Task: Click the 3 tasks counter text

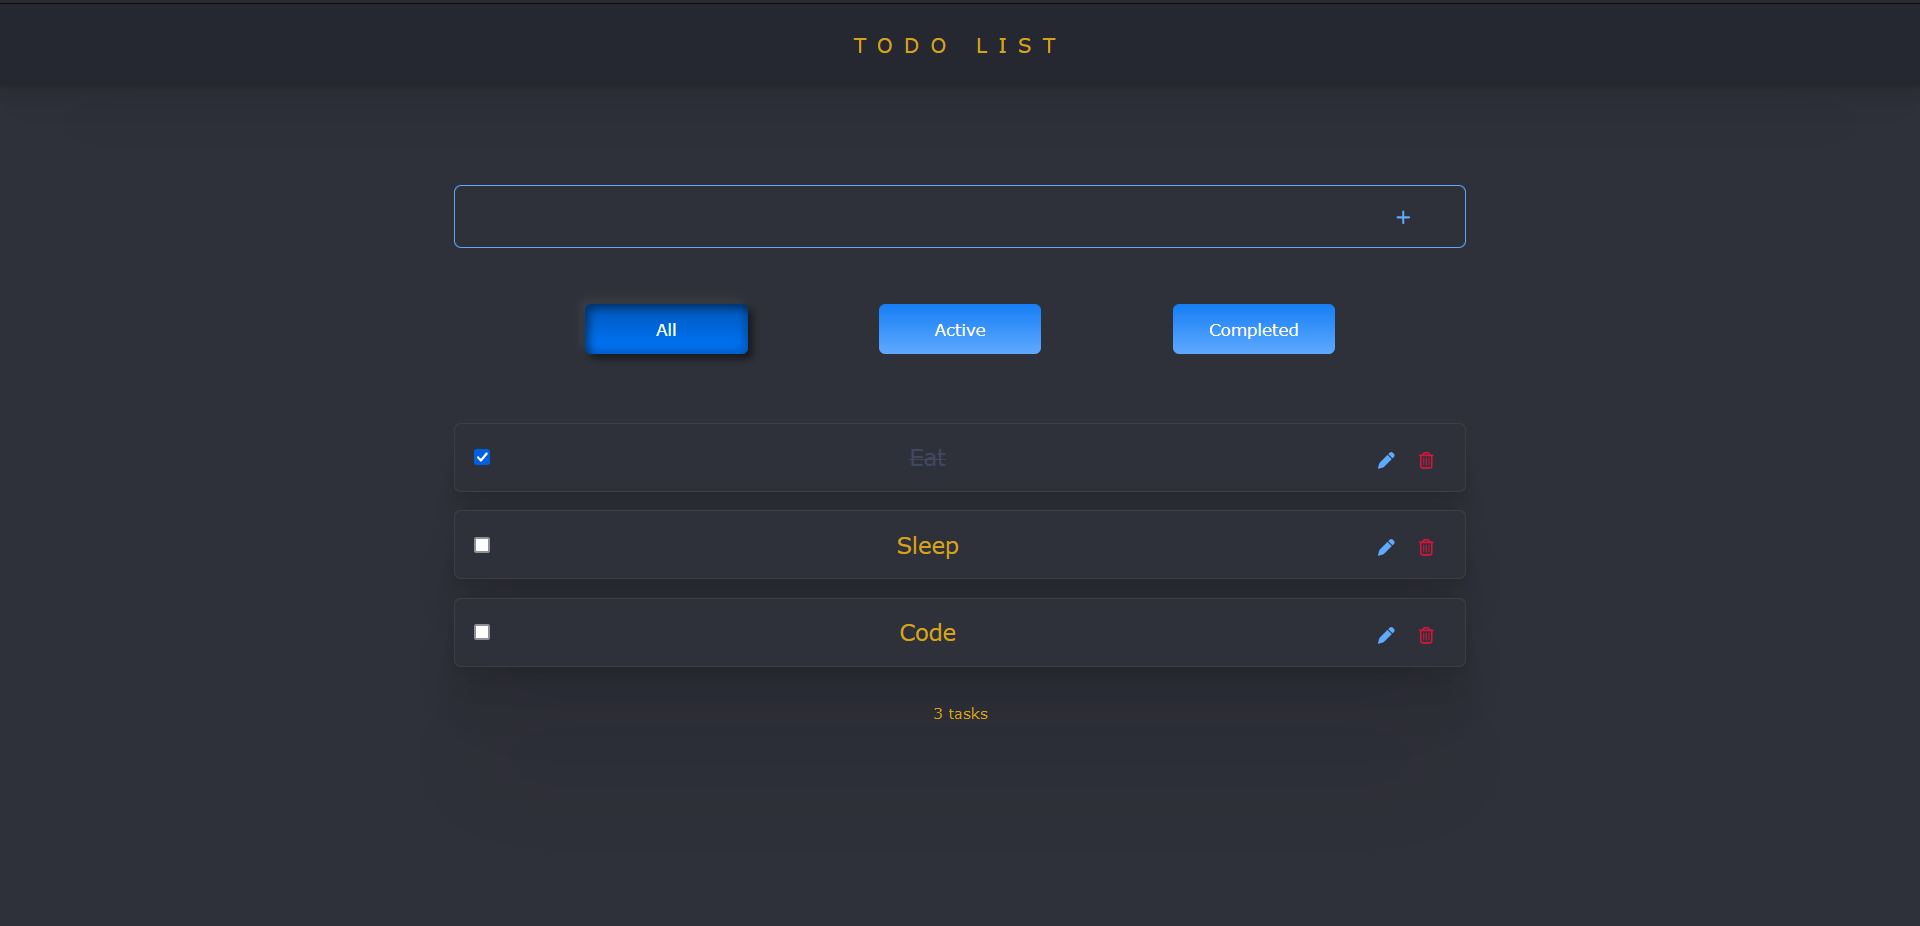Action: click(x=960, y=714)
